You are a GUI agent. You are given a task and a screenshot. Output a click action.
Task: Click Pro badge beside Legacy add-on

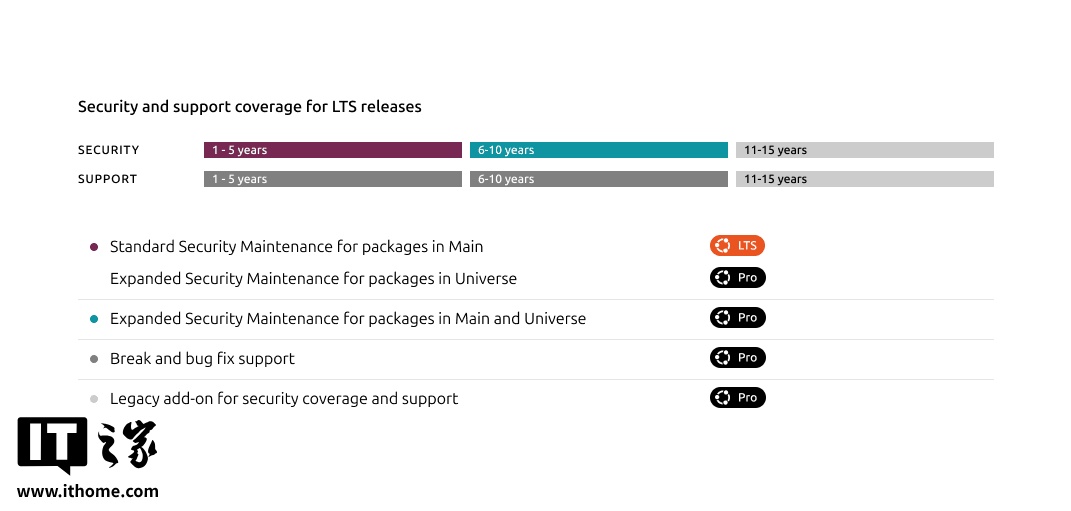click(737, 398)
